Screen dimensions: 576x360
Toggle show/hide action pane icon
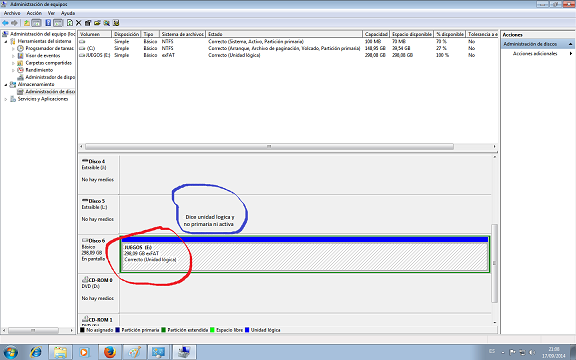pyautogui.click(x=58, y=23)
